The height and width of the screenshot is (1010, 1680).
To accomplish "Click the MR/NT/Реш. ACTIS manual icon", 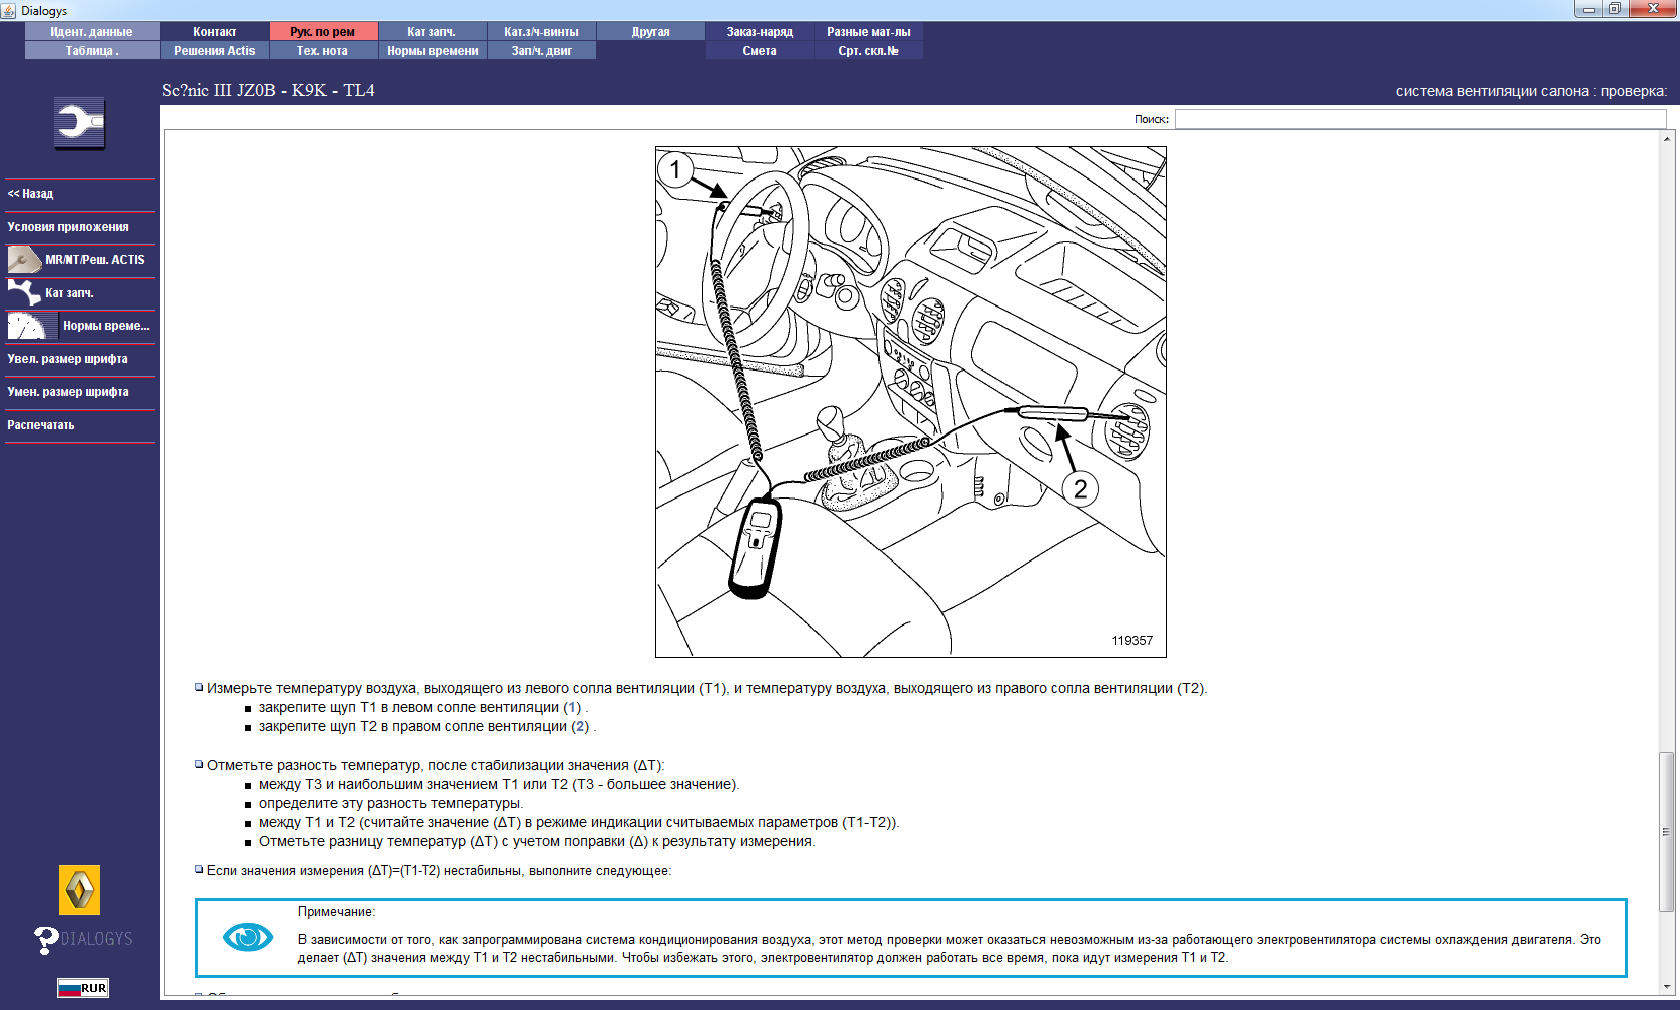I will point(24,260).
